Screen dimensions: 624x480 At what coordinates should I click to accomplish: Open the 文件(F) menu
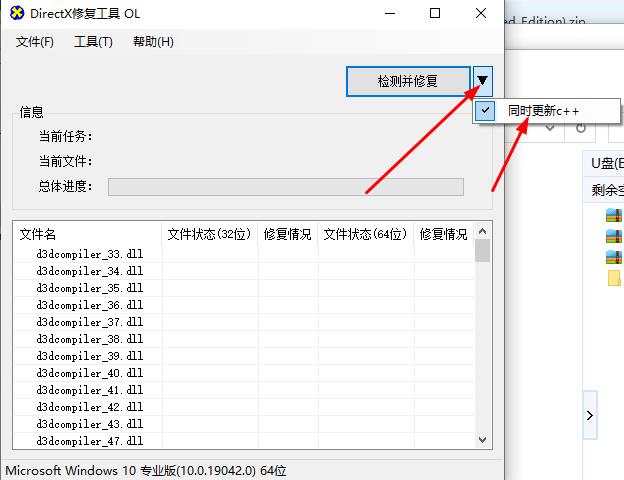tap(35, 41)
